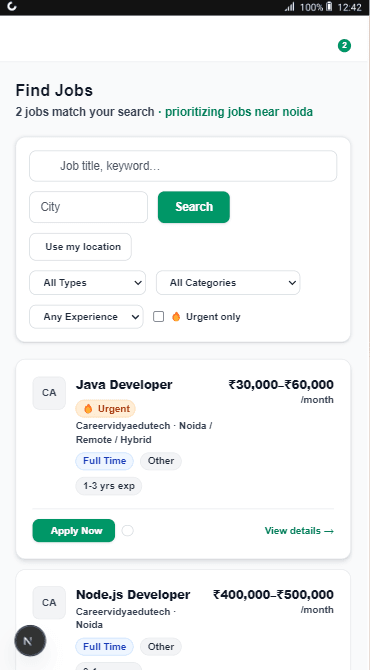Viewport: 370px width, 670px height.
Task: Tap the round N floating button
Action: pyautogui.click(x=30, y=641)
